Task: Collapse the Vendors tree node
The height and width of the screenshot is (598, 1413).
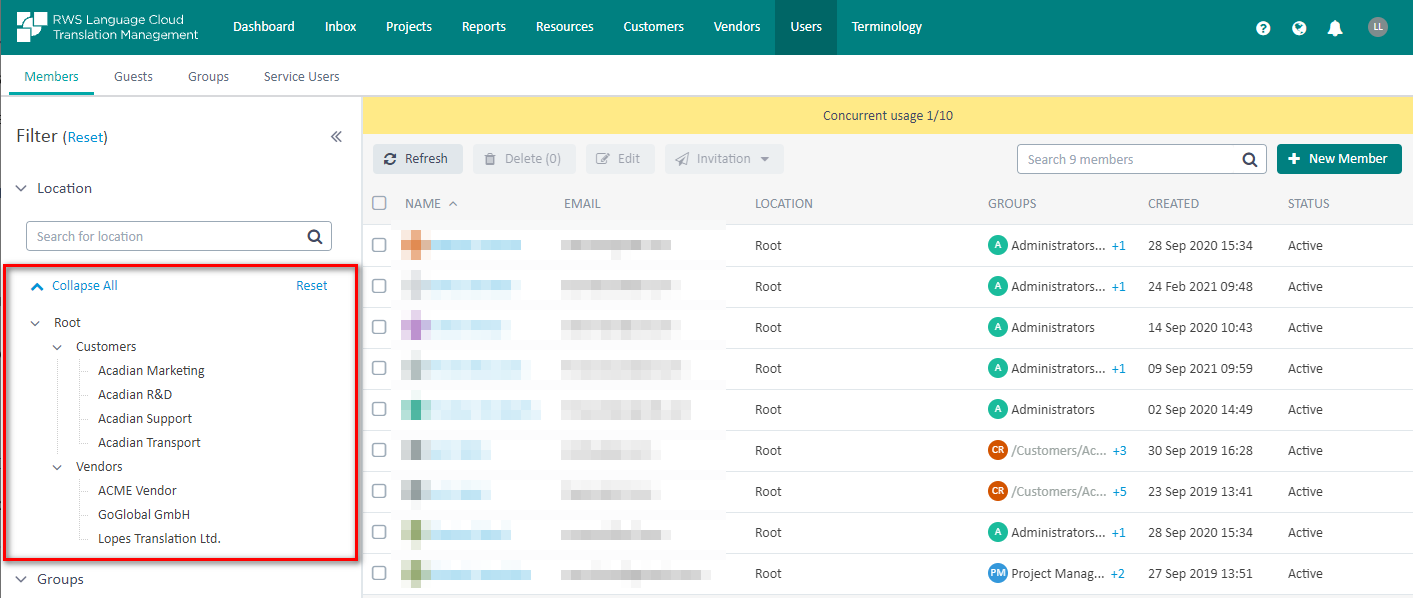Action: point(57,467)
